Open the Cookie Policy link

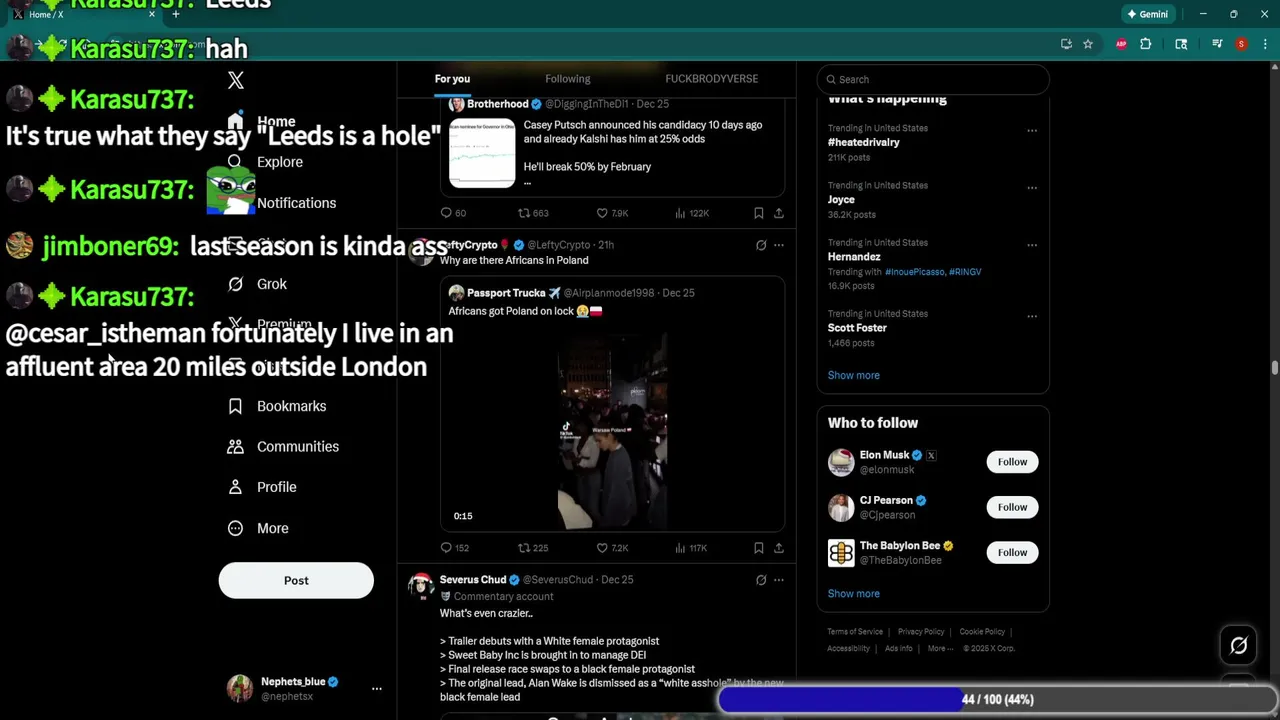(x=982, y=632)
